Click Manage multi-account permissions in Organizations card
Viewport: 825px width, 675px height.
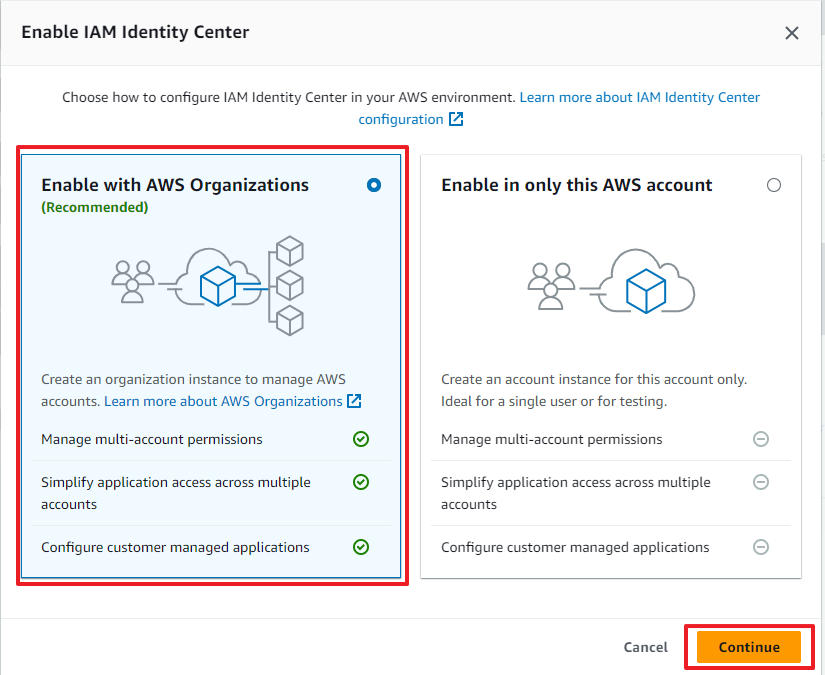(152, 439)
